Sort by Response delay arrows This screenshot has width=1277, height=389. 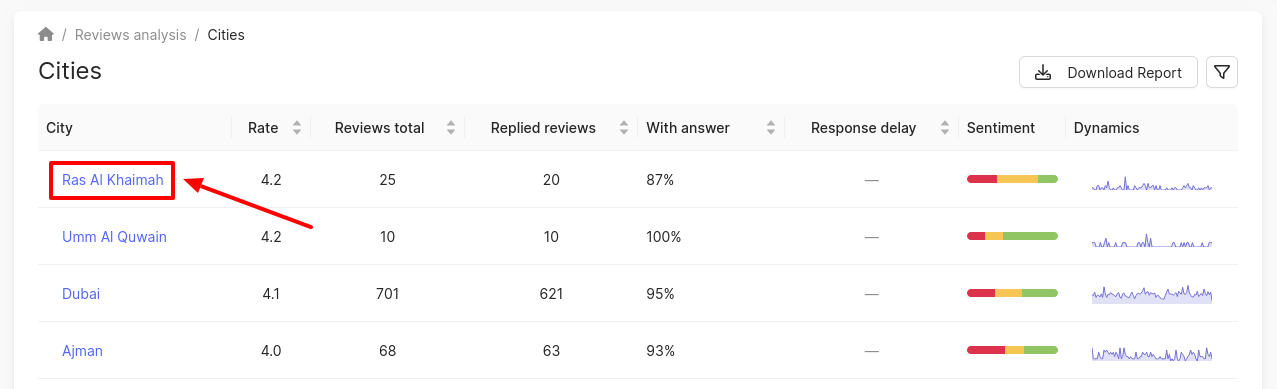pyautogui.click(x=944, y=128)
